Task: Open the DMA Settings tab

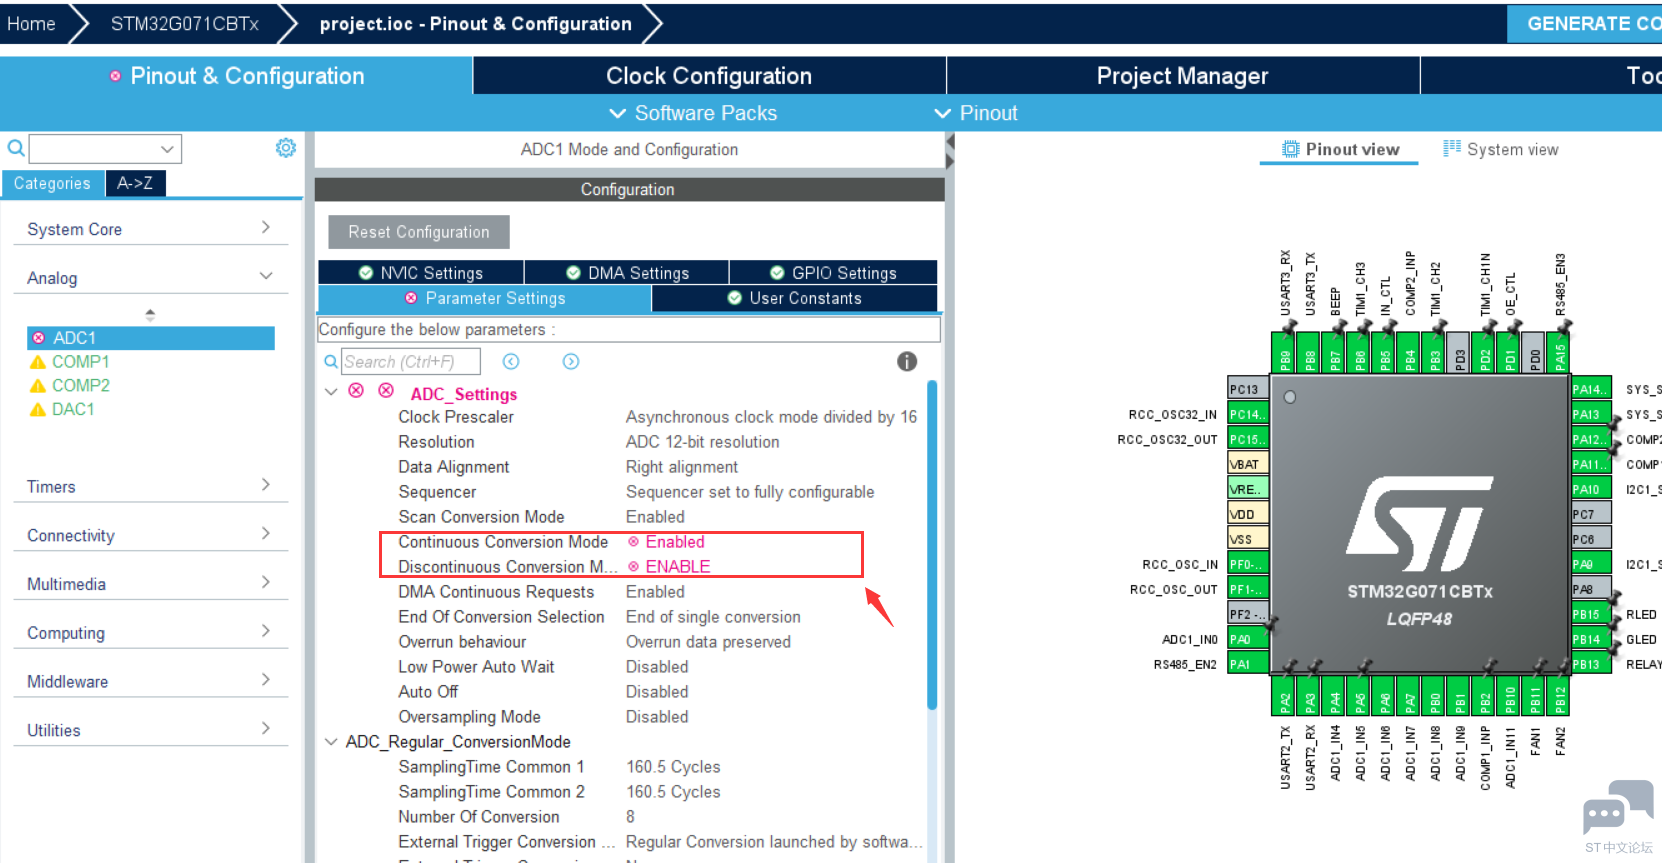Action: pos(627,273)
